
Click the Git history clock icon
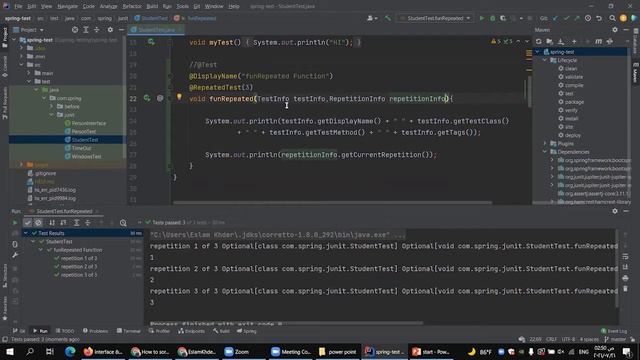point(588,18)
